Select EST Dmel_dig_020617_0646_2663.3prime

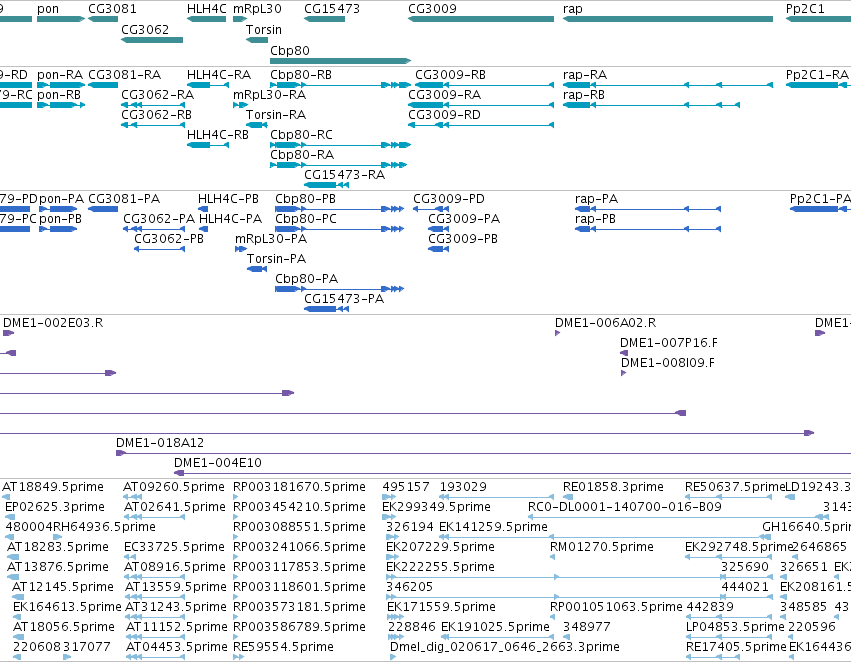click(505, 647)
